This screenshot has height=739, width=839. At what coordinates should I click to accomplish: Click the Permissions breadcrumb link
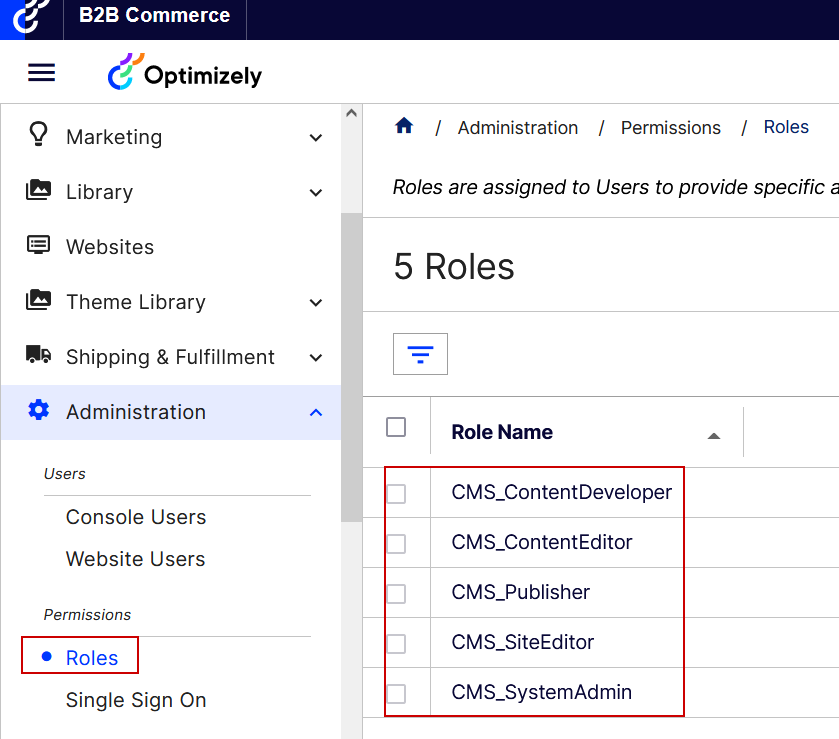(x=670, y=128)
